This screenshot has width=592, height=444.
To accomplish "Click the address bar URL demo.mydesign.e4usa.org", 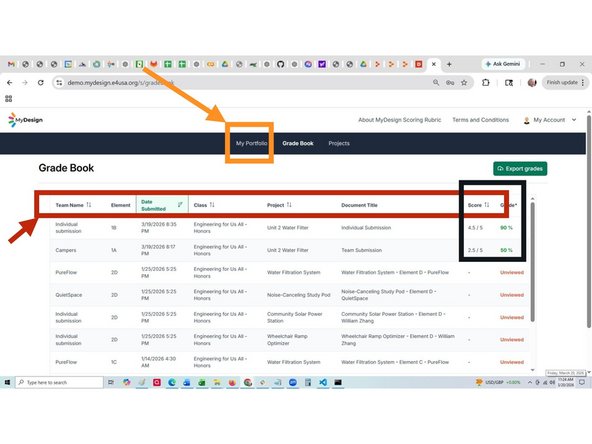I will click(x=121, y=83).
